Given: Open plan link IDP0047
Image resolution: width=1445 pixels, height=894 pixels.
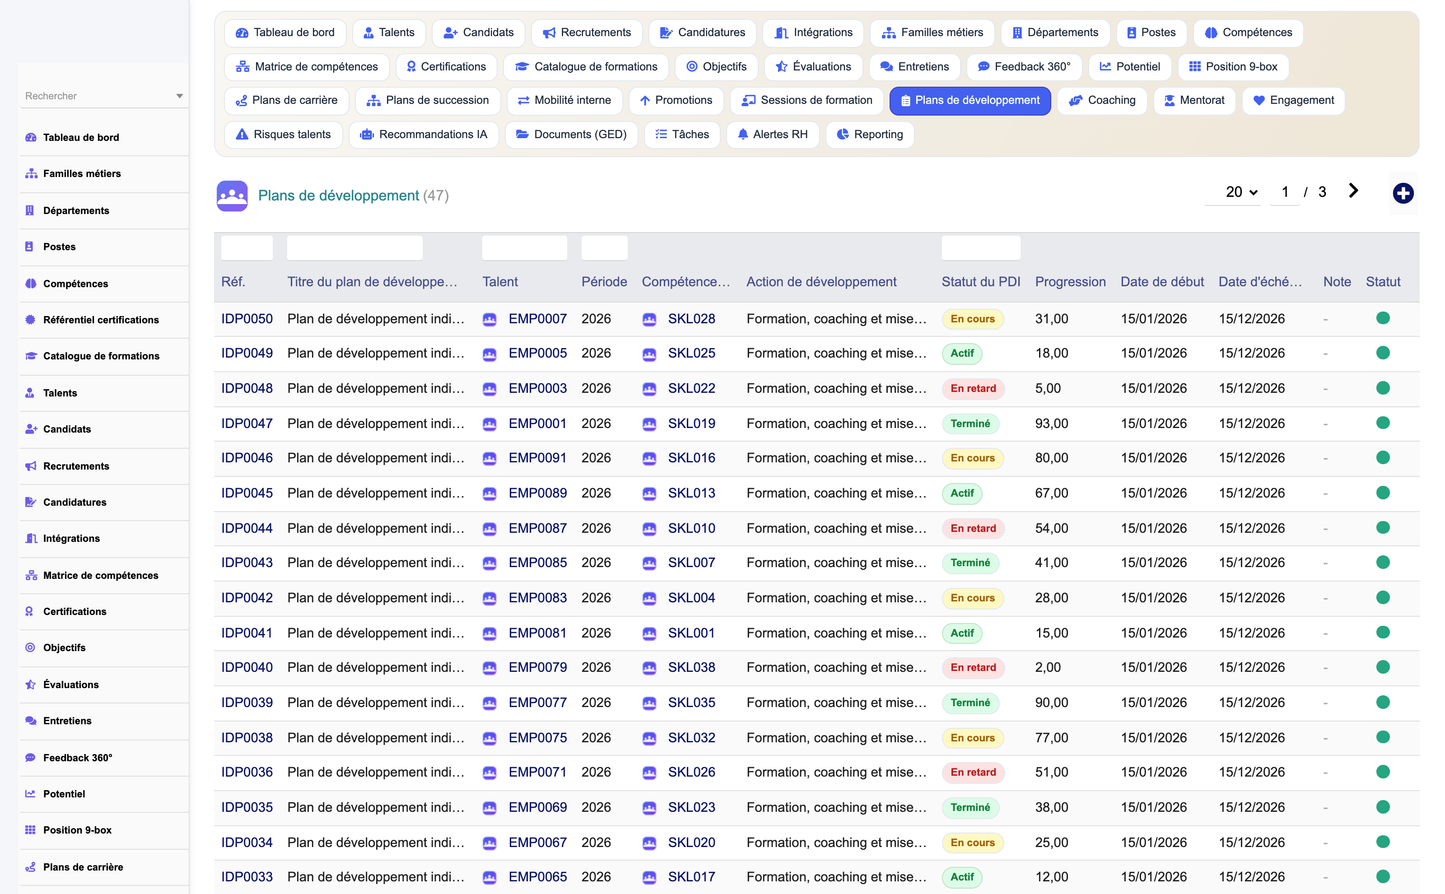Looking at the screenshot, I should (x=247, y=424).
